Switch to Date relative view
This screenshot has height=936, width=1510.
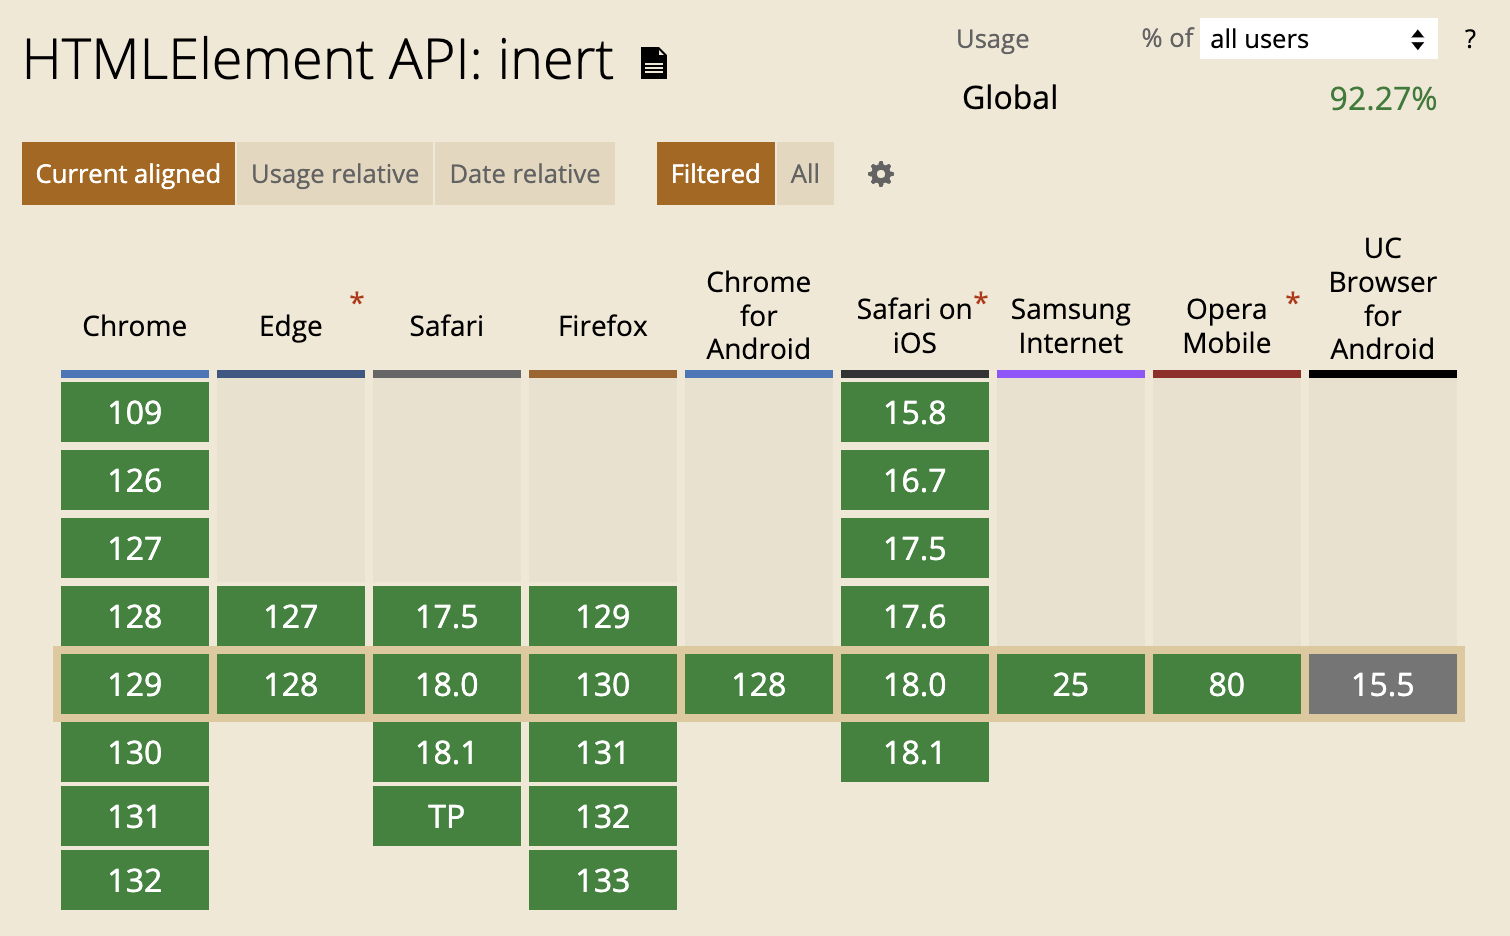pos(525,174)
